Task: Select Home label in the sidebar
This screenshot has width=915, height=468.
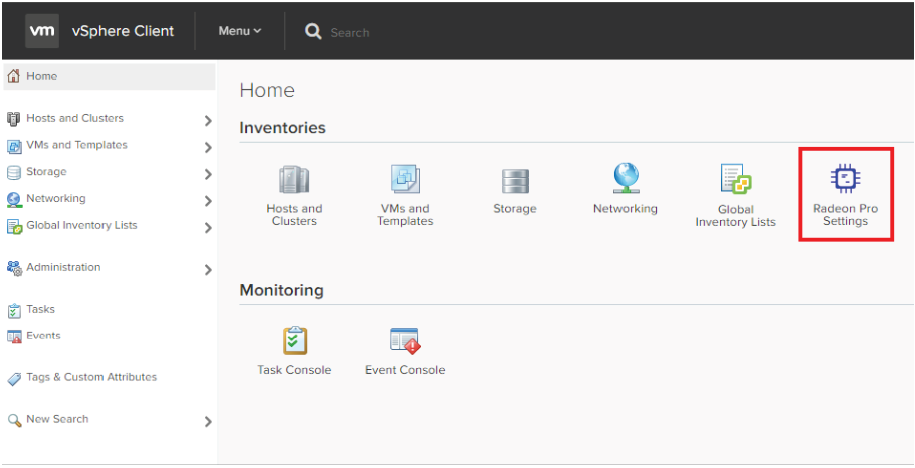Action: point(41,76)
